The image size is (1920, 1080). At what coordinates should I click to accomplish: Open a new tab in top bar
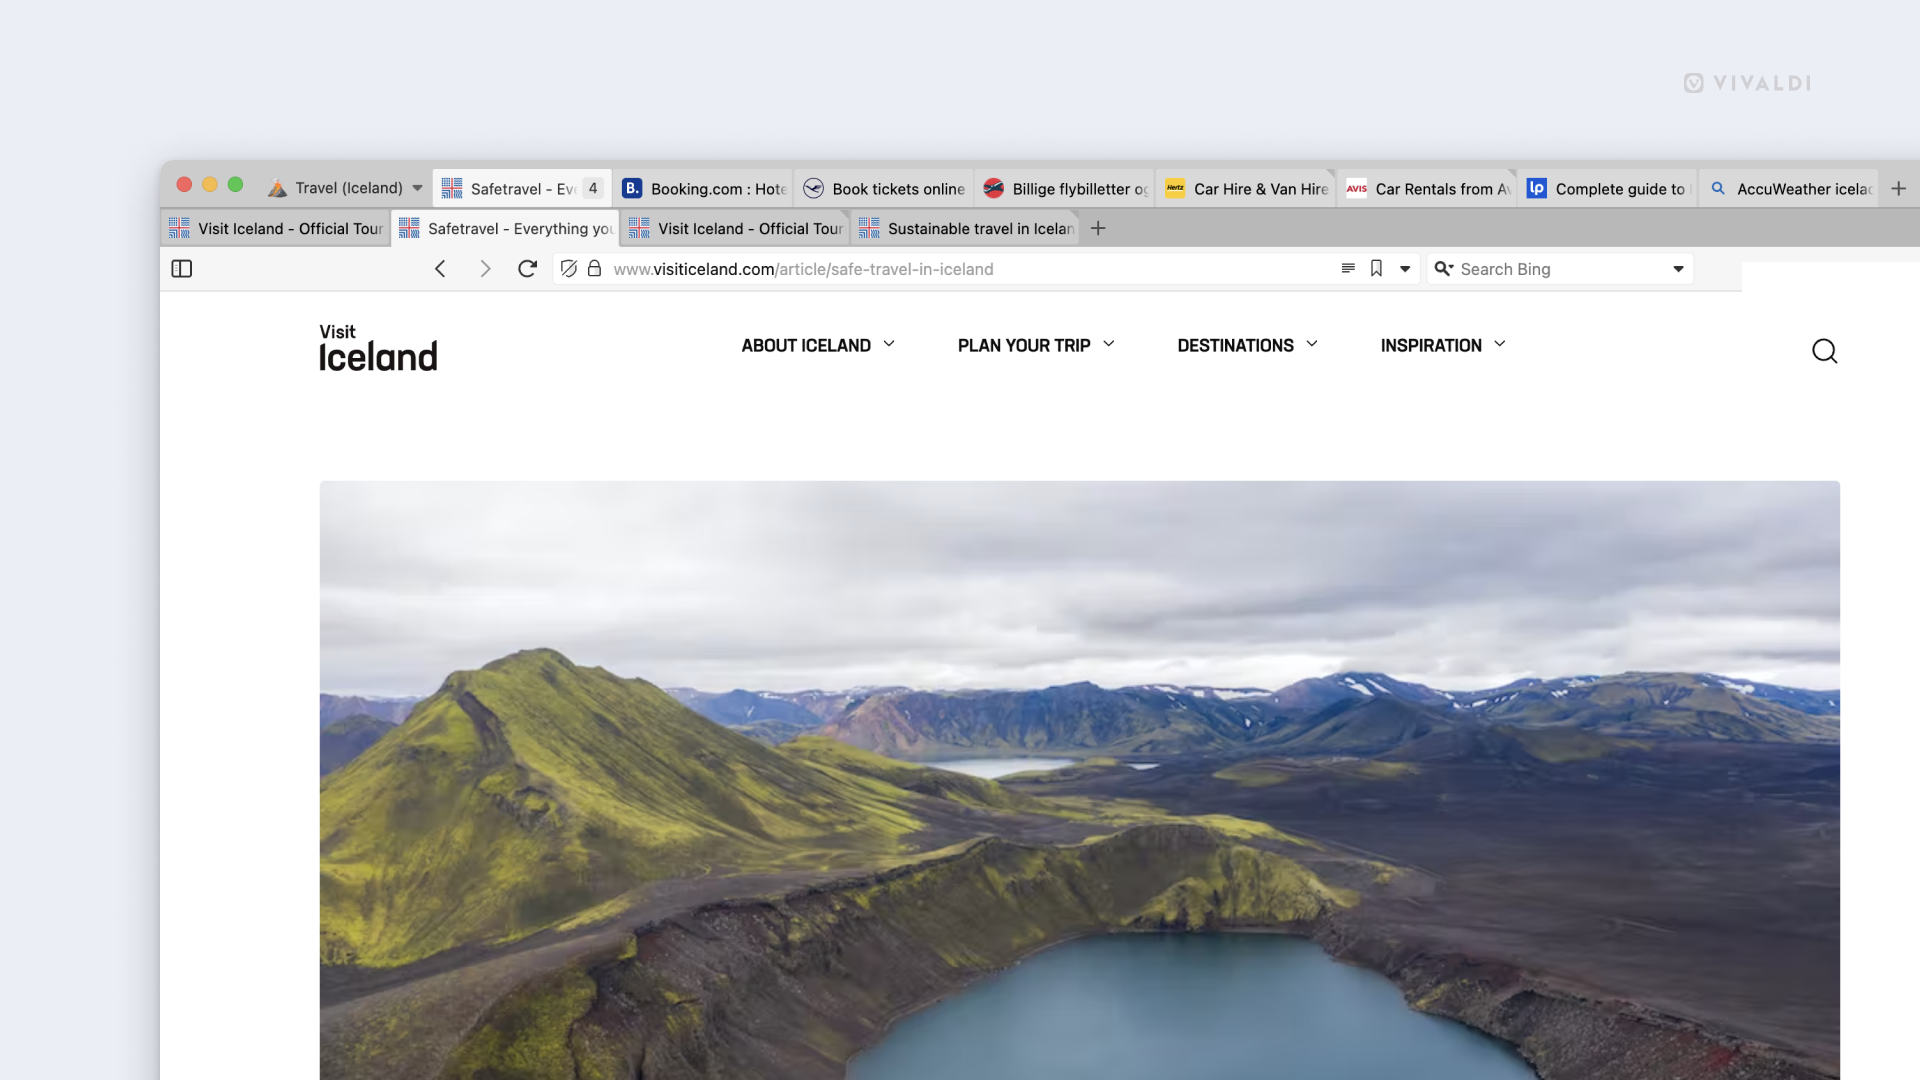(x=1898, y=188)
